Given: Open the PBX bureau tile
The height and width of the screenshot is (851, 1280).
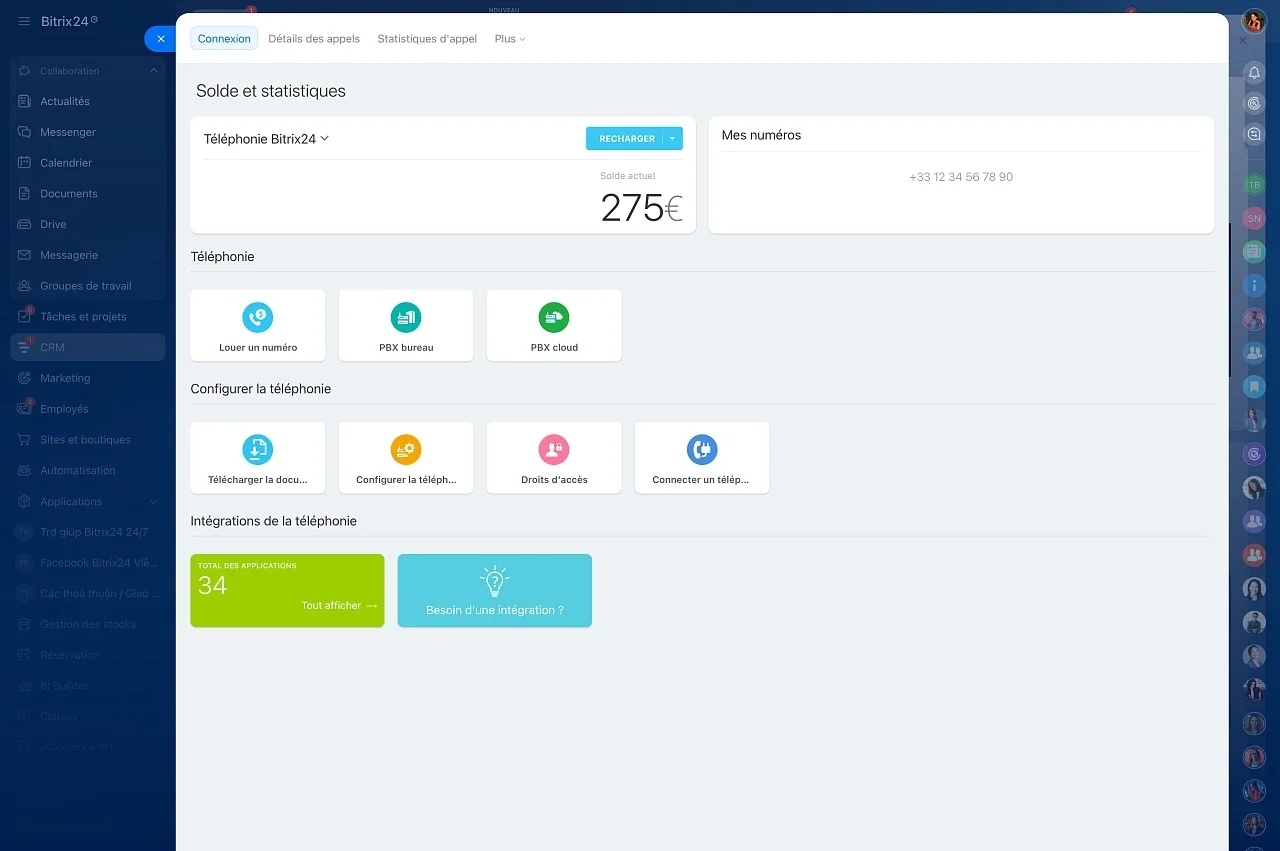Looking at the screenshot, I should click(x=406, y=325).
